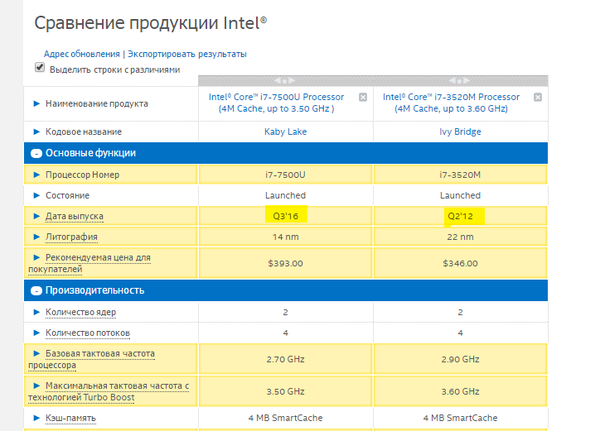Open Intel Core i7-3520M Processor product link
The image size is (600, 431).
point(452,103)
